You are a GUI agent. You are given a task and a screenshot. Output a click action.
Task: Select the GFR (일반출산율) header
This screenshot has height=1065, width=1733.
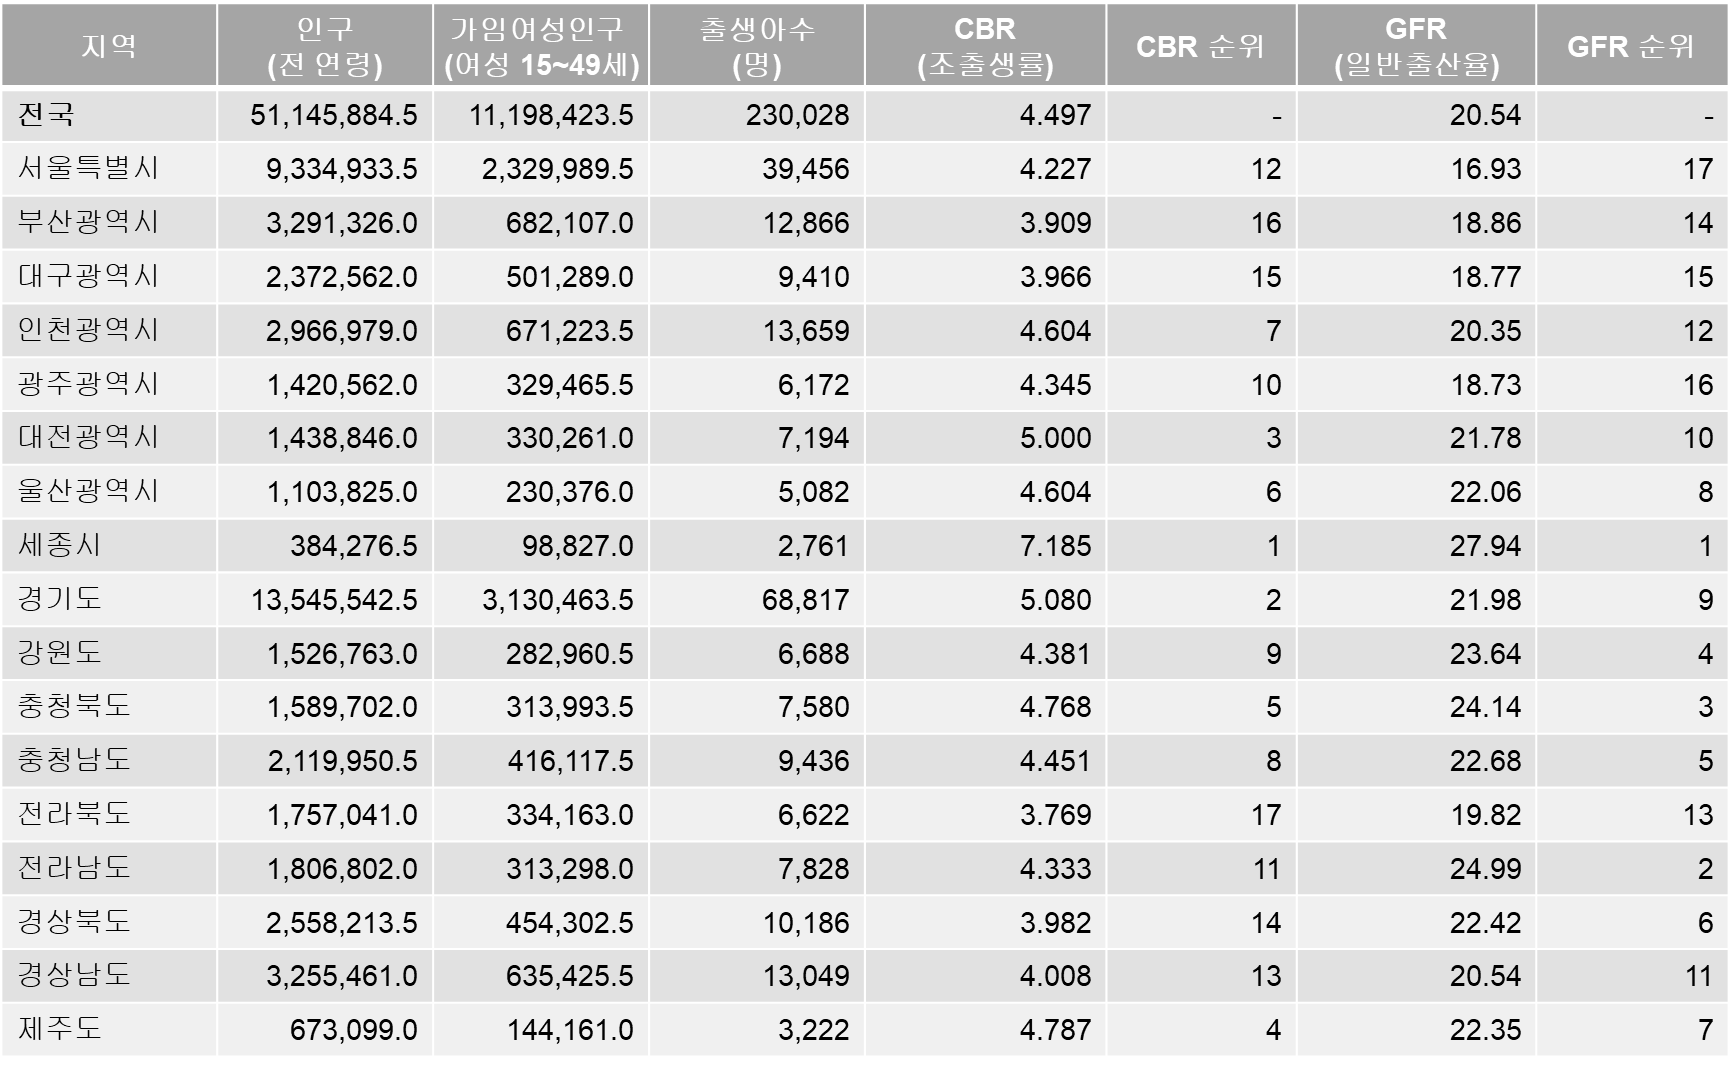tap(1416, 46)
